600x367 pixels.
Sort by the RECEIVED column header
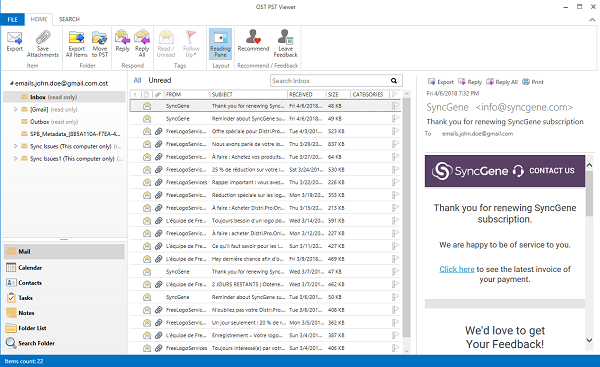pos(307,94)
